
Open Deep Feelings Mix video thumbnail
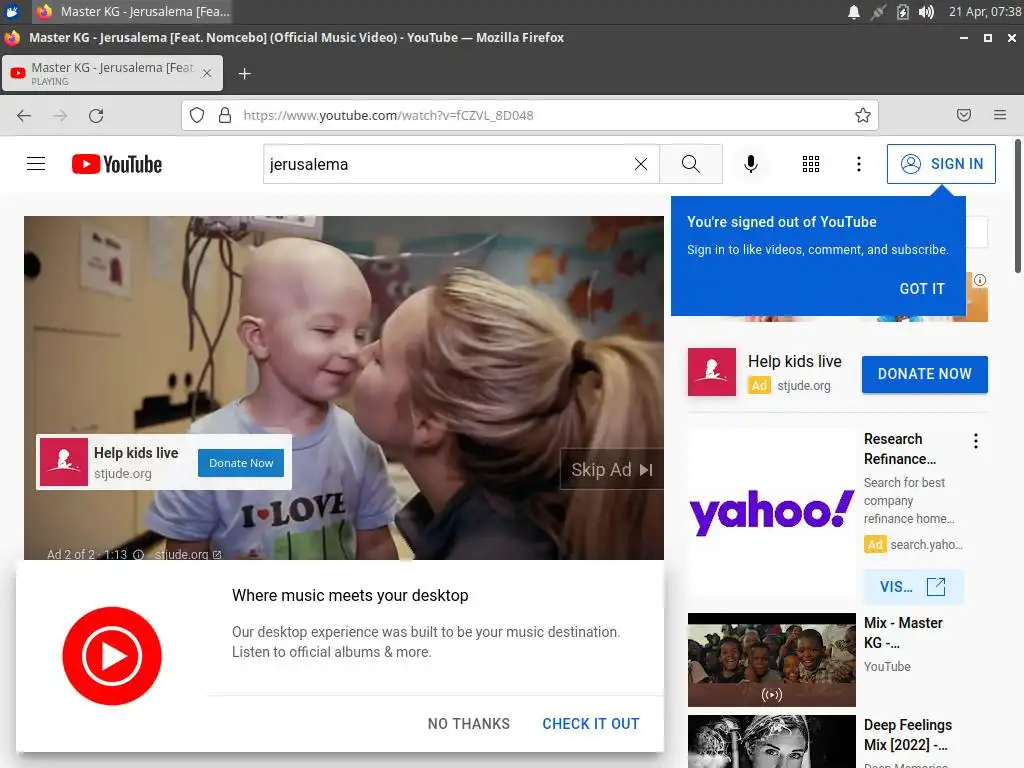771,741
